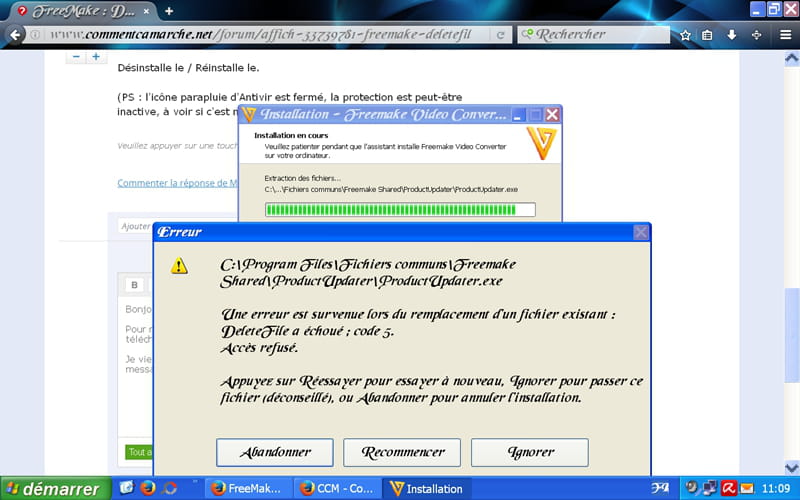Click the 'Ajouter' comment field
This screenshot has width=800, height=500.
(135, 226)
